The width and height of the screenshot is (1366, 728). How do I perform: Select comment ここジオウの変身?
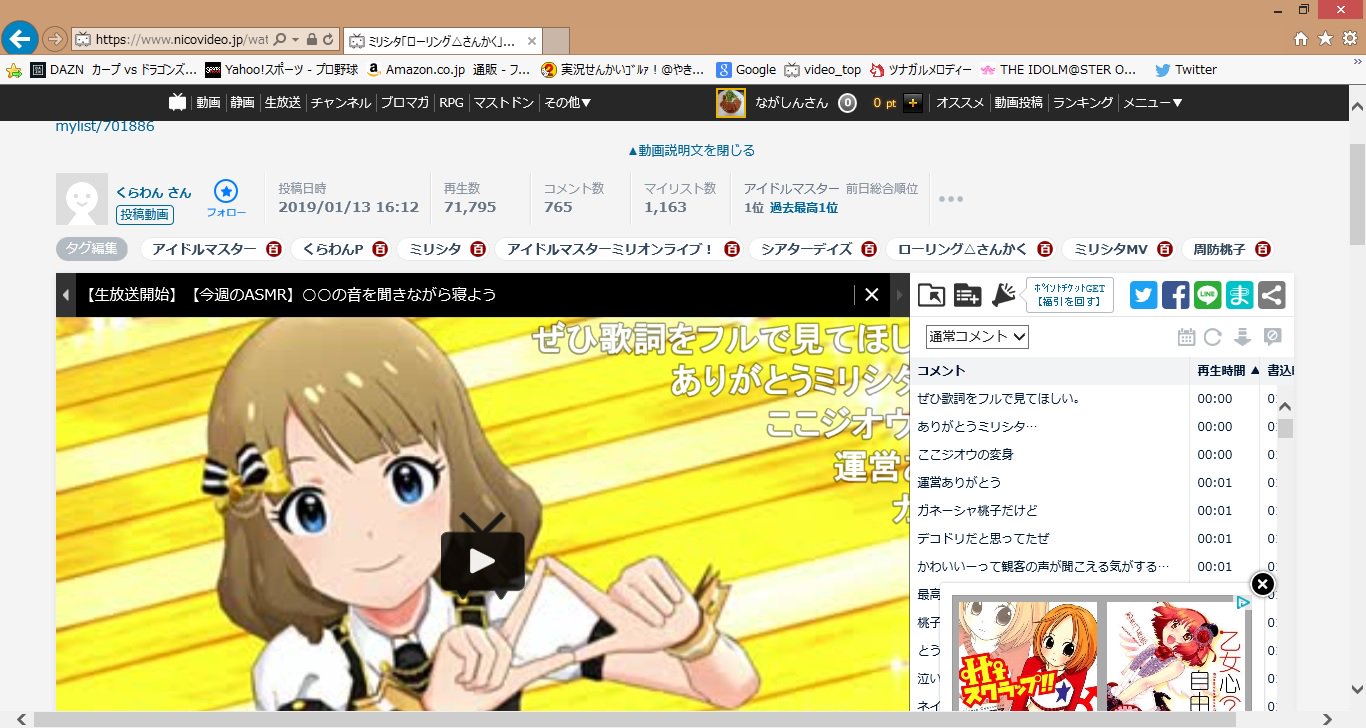coord(966,454)
